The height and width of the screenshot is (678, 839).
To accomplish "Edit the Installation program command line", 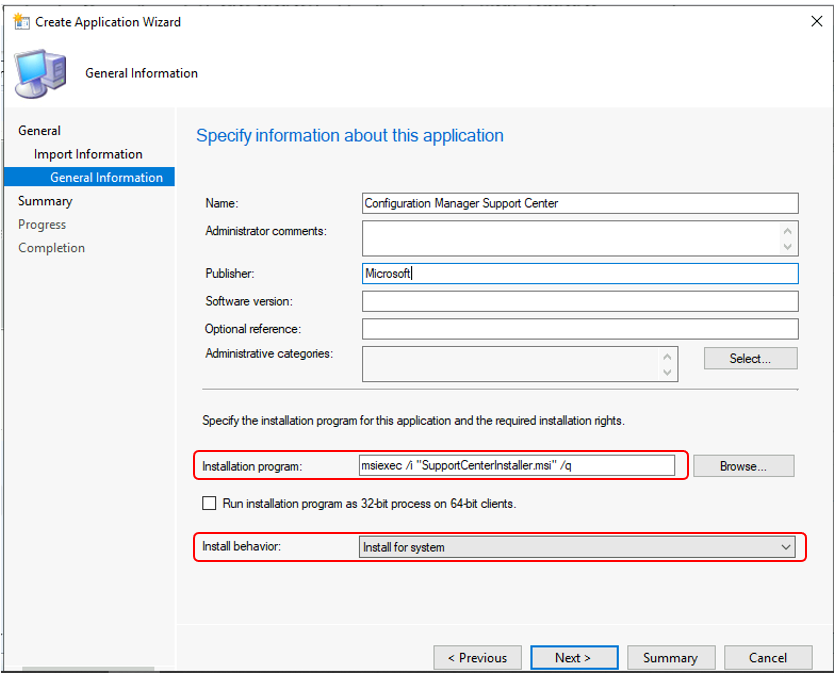I will pyautogui.click(x=517, y=466).
